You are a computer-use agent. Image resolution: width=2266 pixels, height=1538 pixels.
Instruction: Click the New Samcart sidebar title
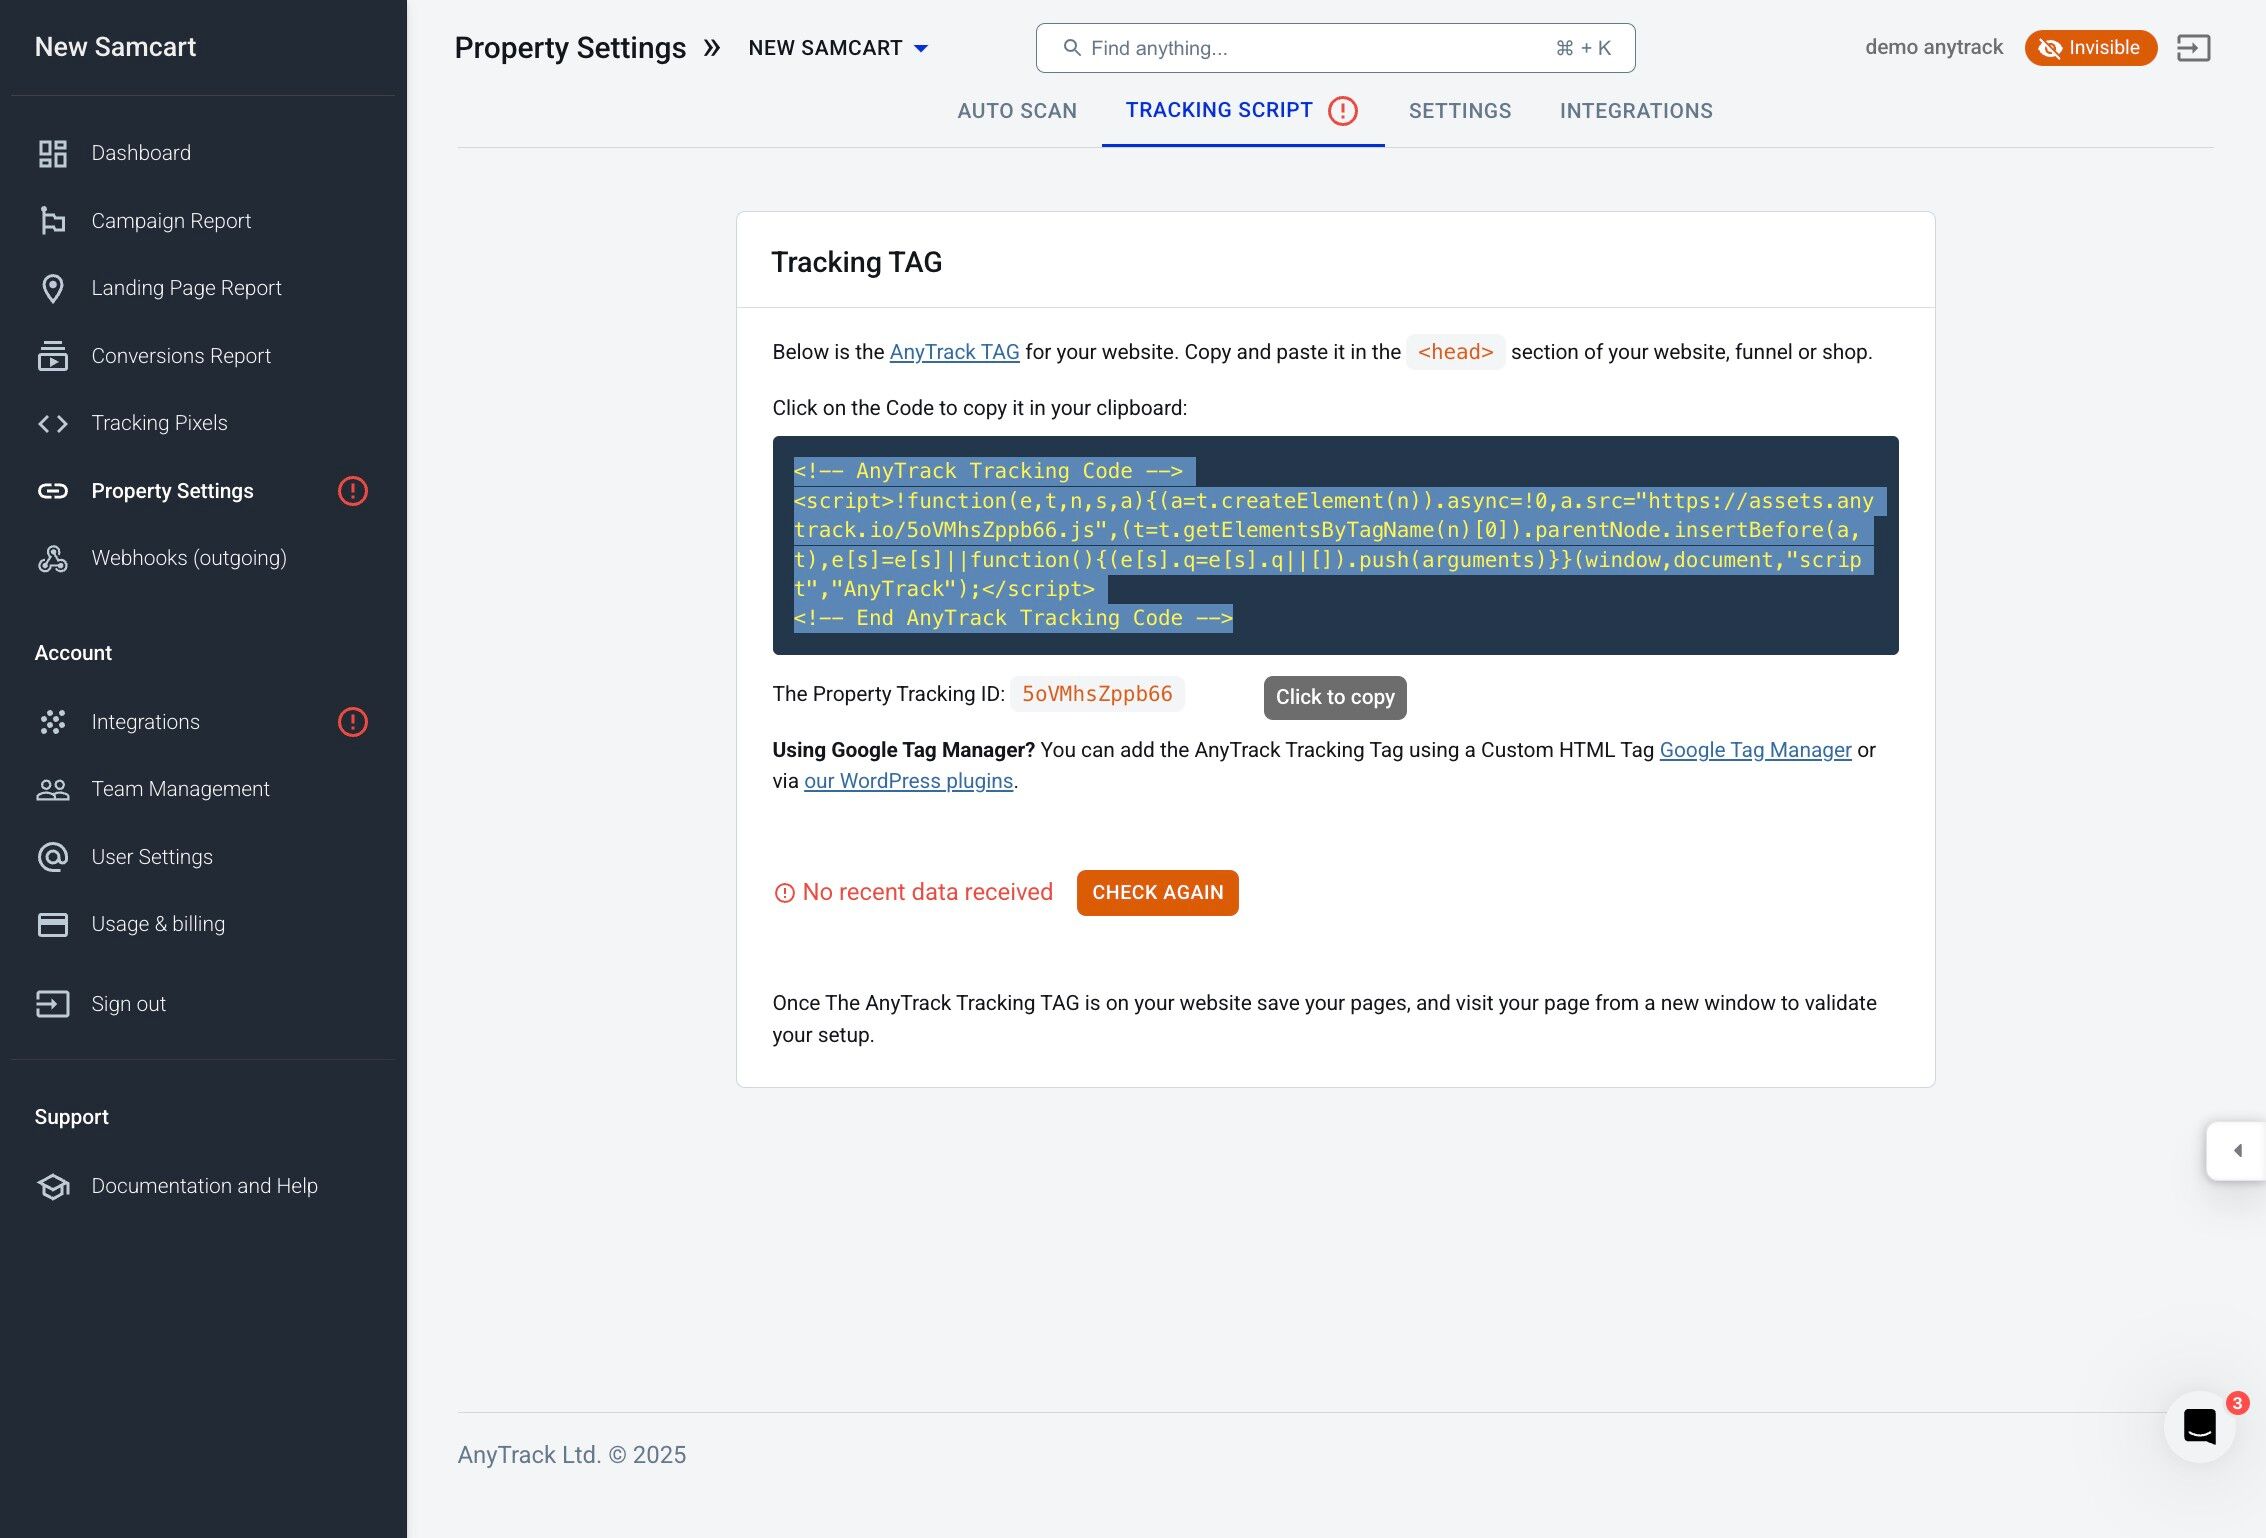tap(115, 47)
